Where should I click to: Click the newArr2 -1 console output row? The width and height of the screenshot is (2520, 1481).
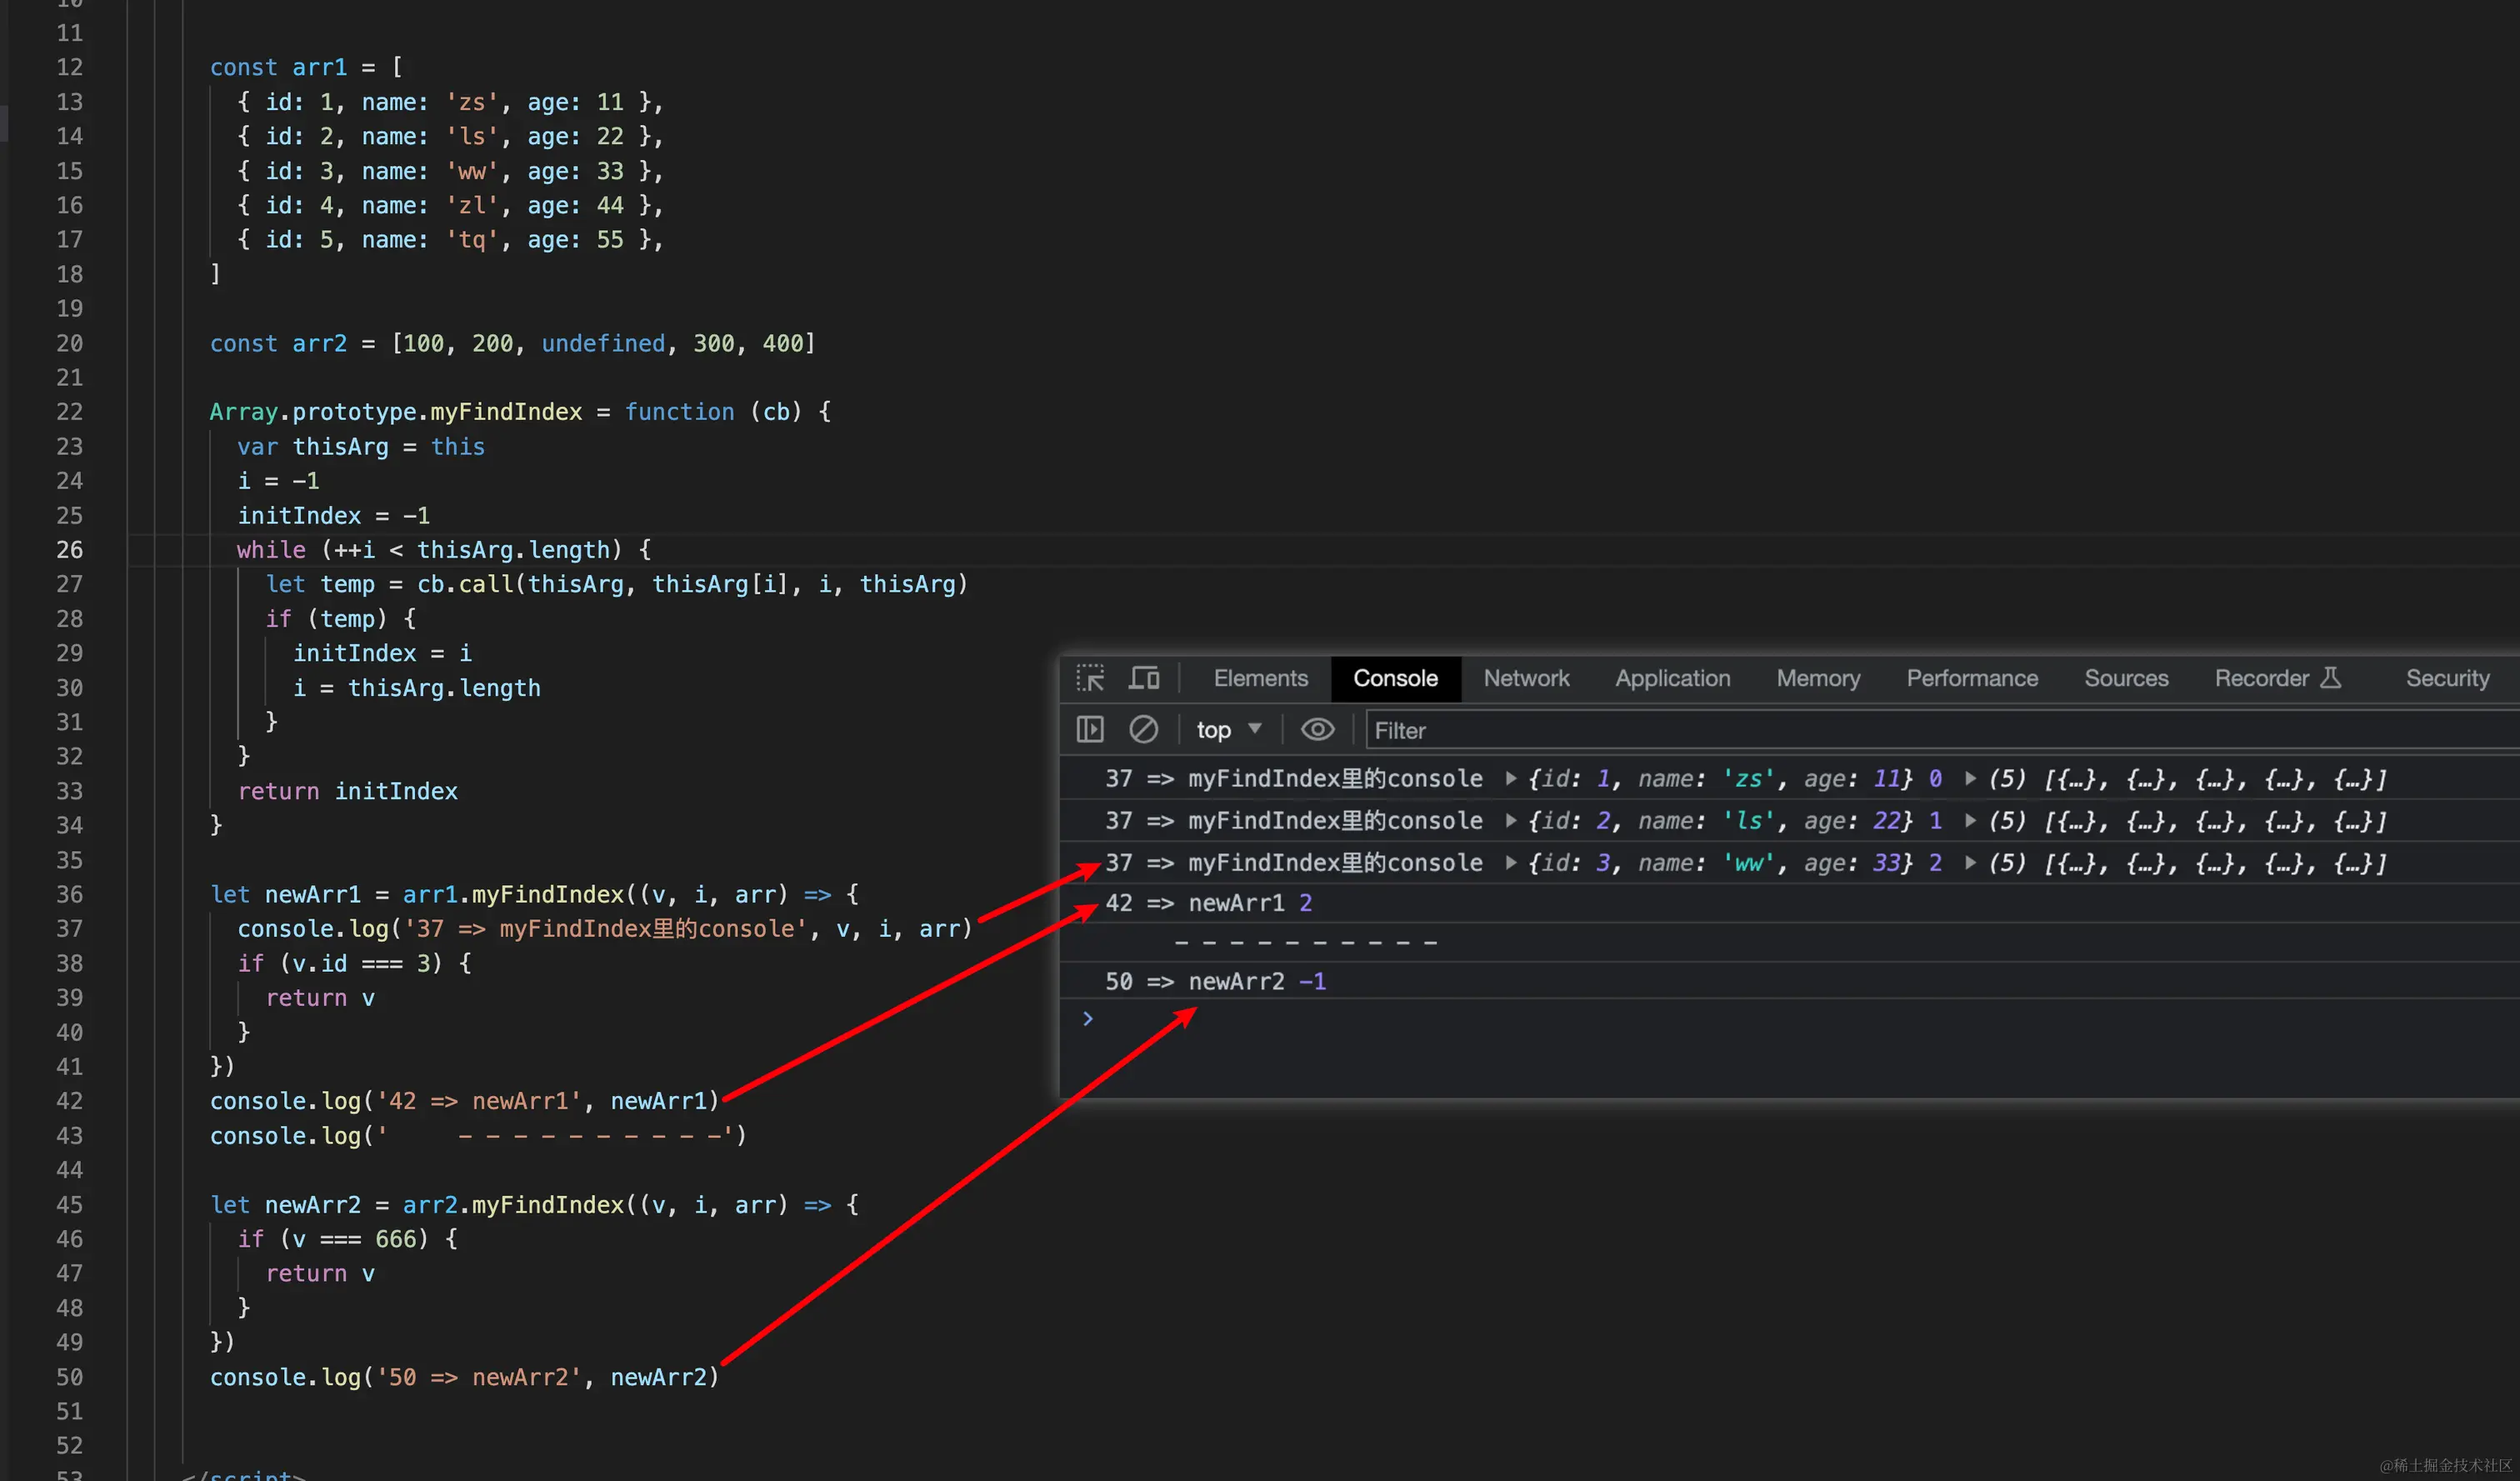(x=1215, y=982)
